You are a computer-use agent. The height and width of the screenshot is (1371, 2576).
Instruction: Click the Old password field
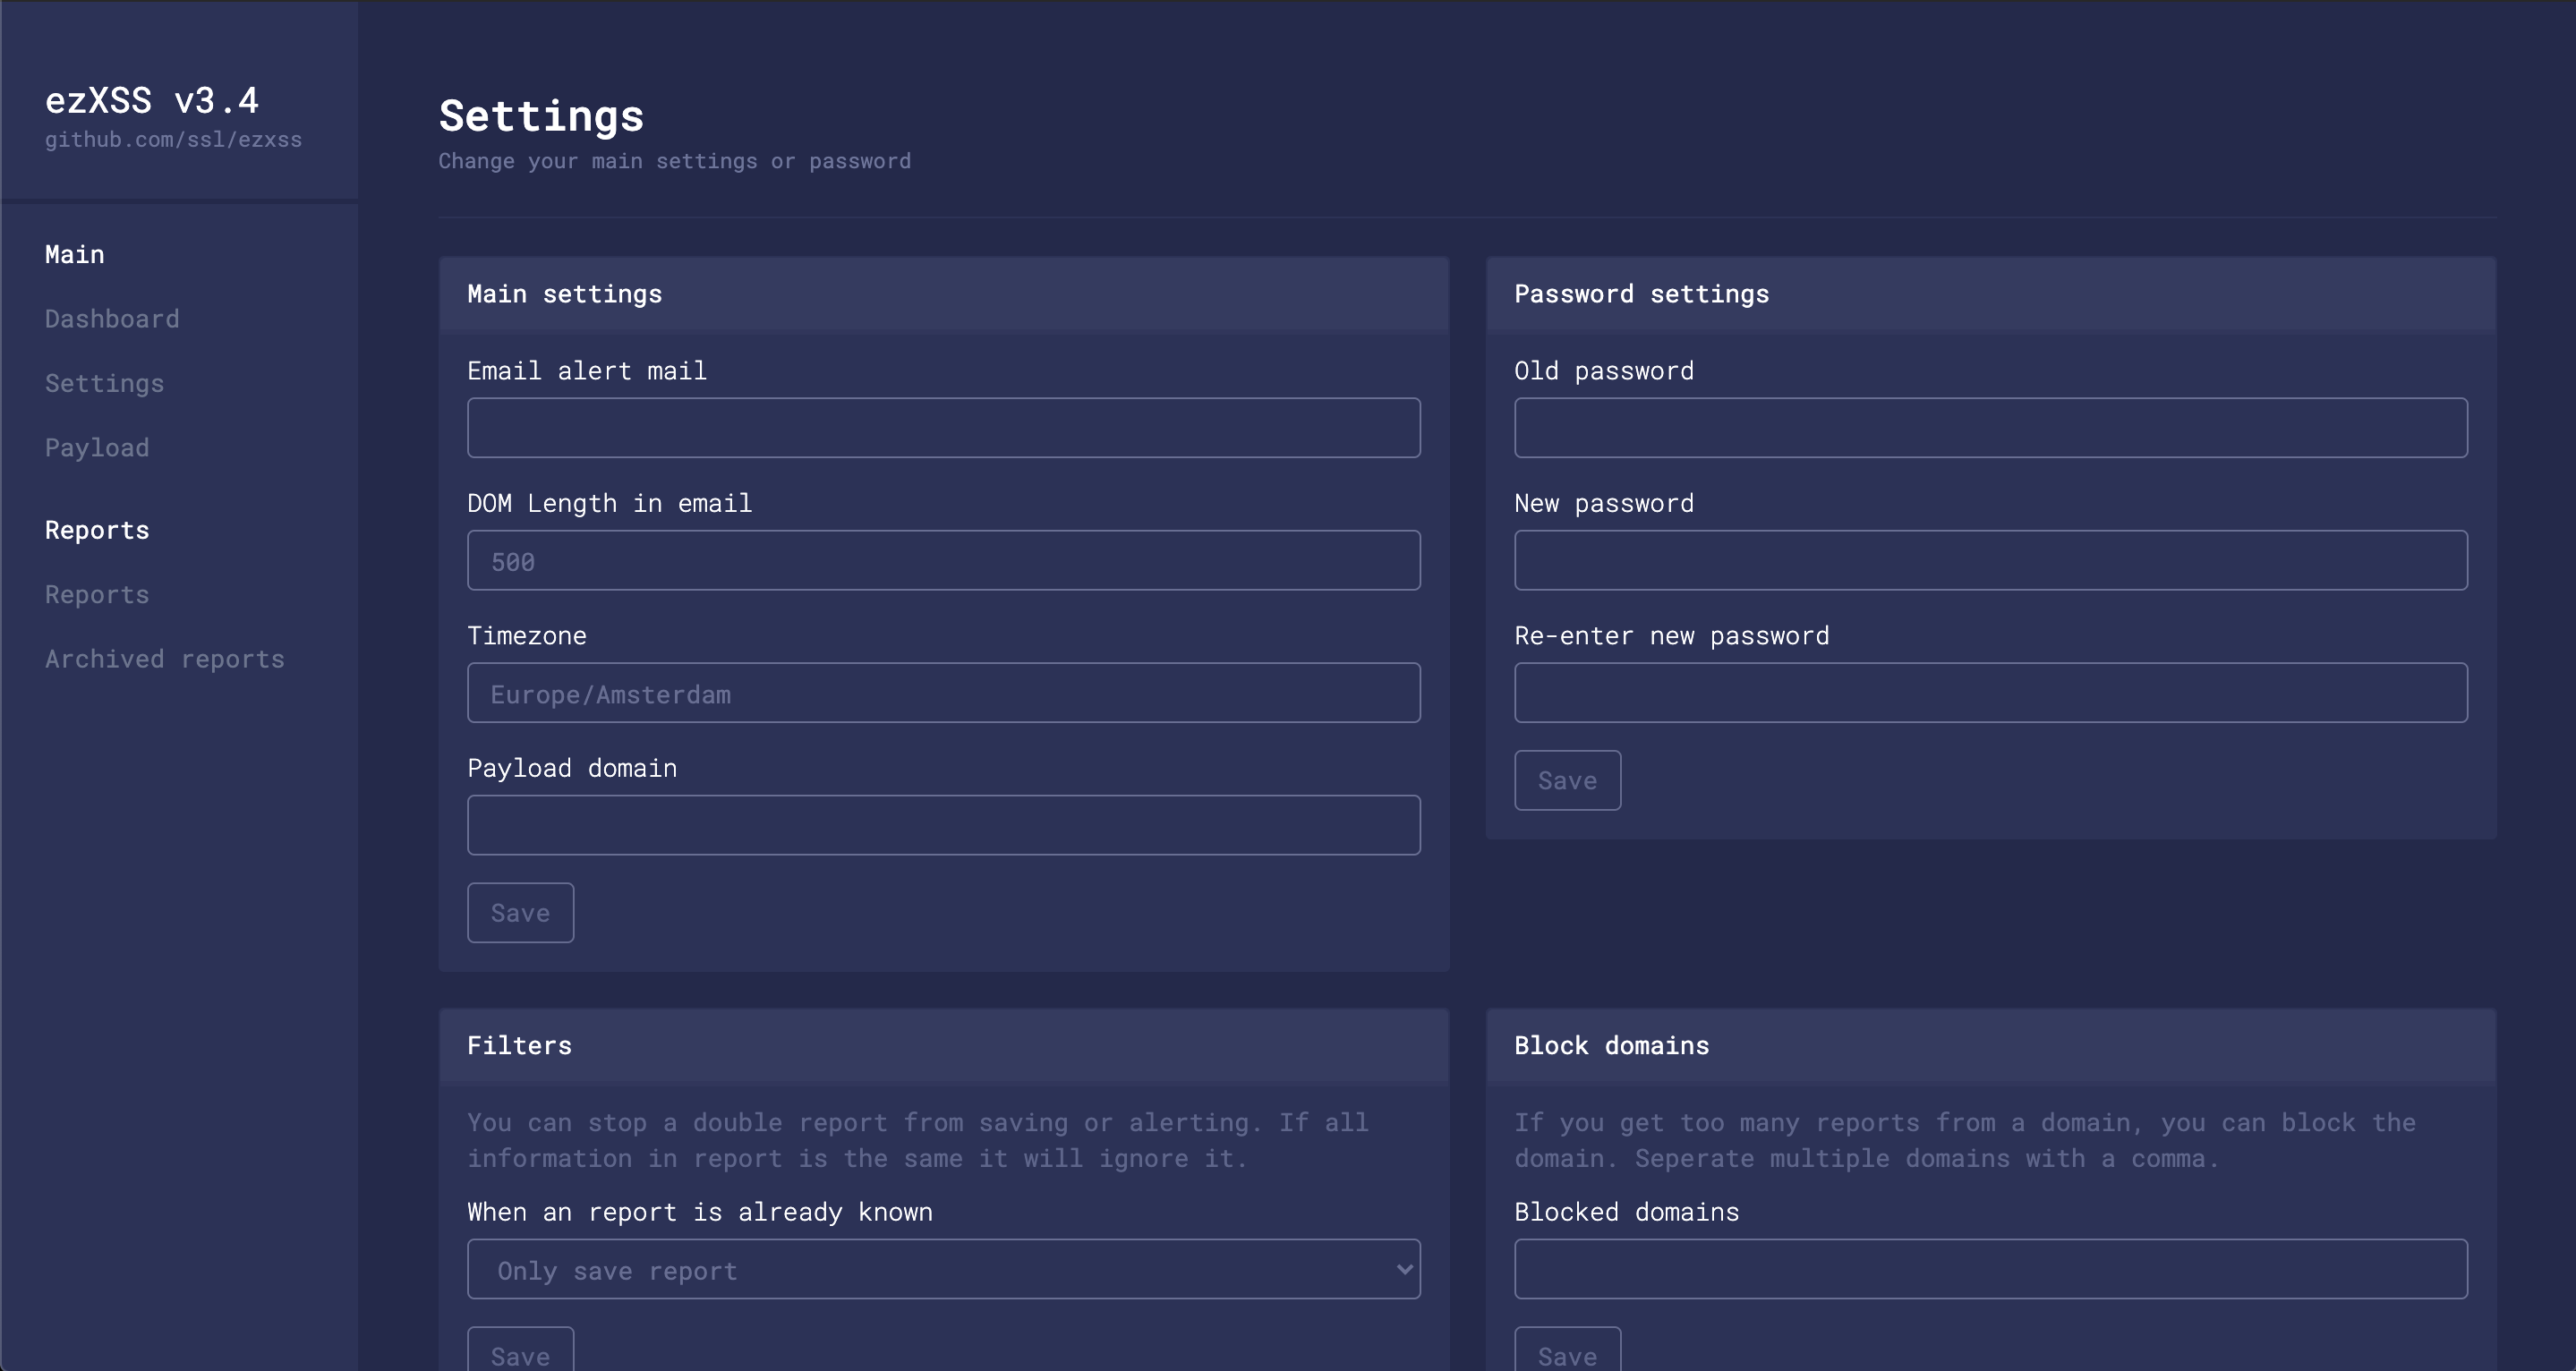coord(1990,428)
